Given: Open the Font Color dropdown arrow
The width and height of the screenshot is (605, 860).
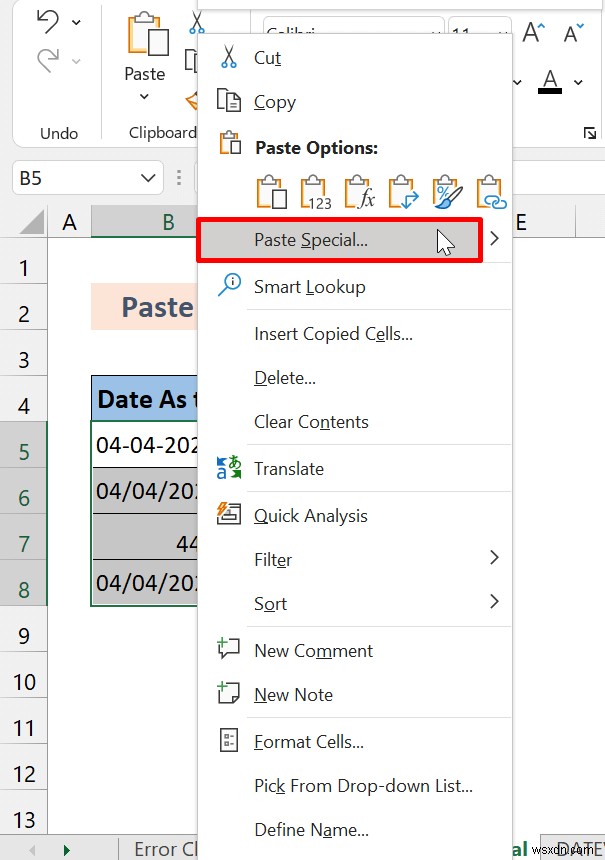Looking at the screenshot, I should pyautogui.click(x=578, y=82).
